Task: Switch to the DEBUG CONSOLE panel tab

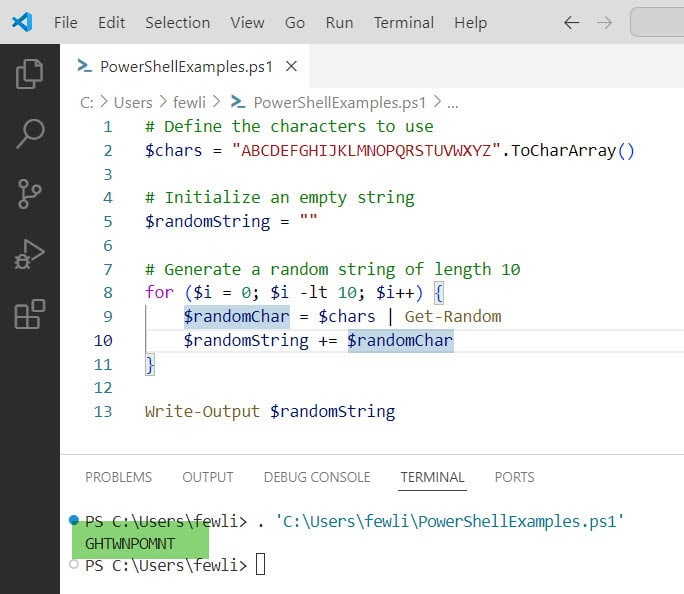Action: [x=317, y=477]
